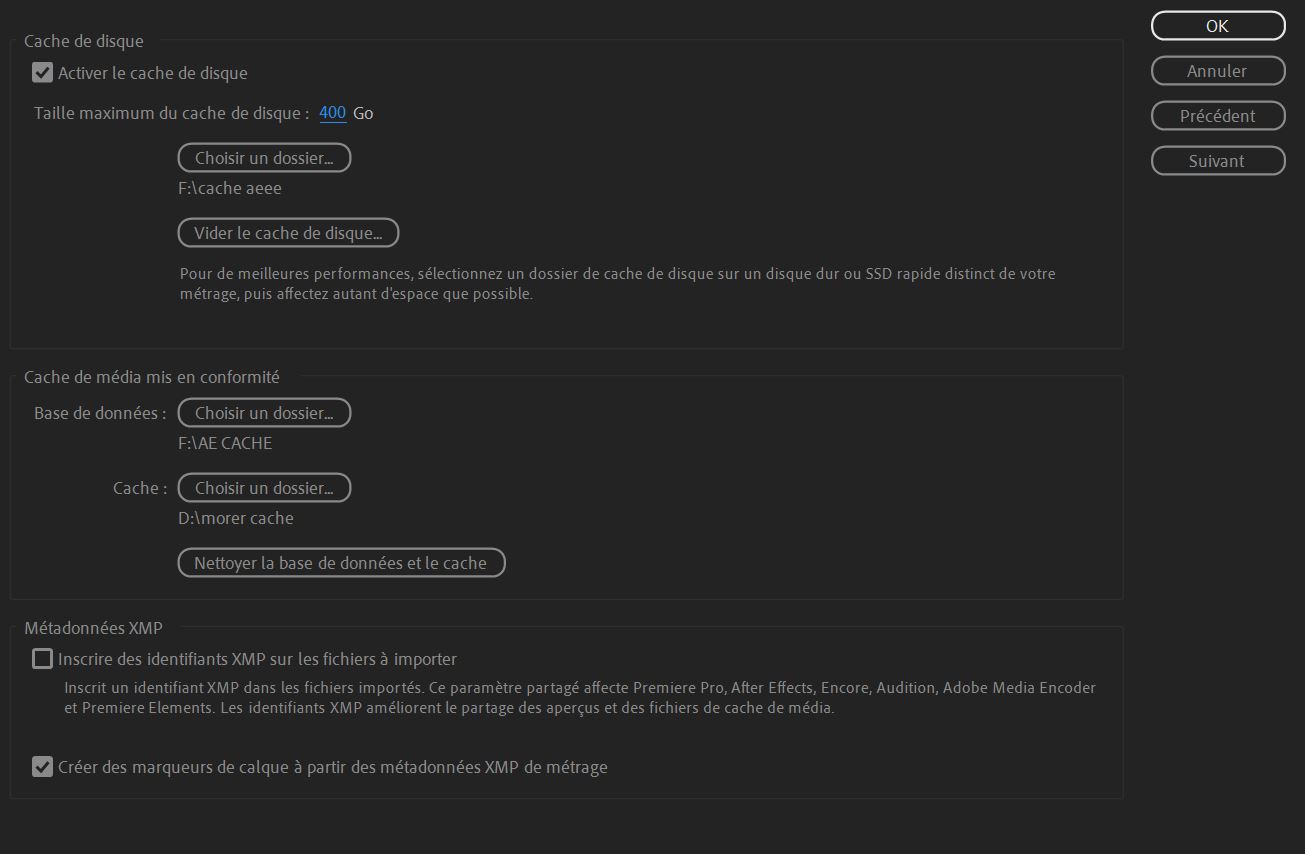Enable Inscrire des identifiants XMP checkbox
Image resolution: width=1305 pixels, height=854 pixels.
(x=42, y=659)
